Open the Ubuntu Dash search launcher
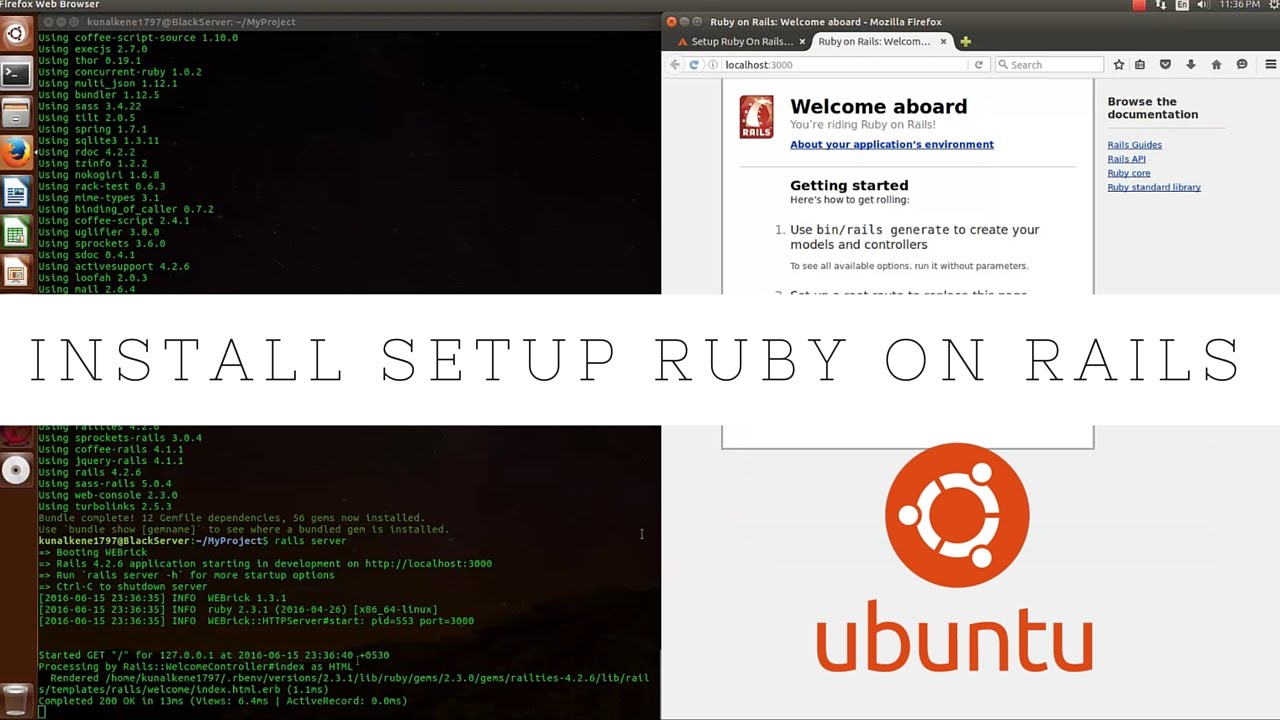 [x=16, y=35]
